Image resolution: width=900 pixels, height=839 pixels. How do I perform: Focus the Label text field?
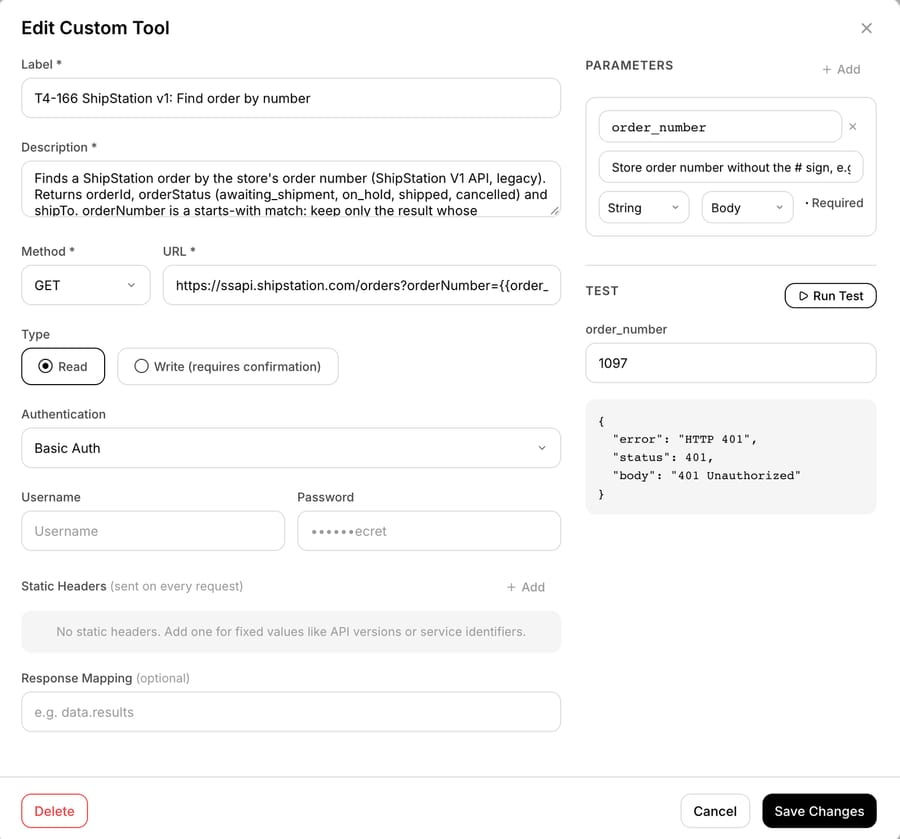pos(291,98)
